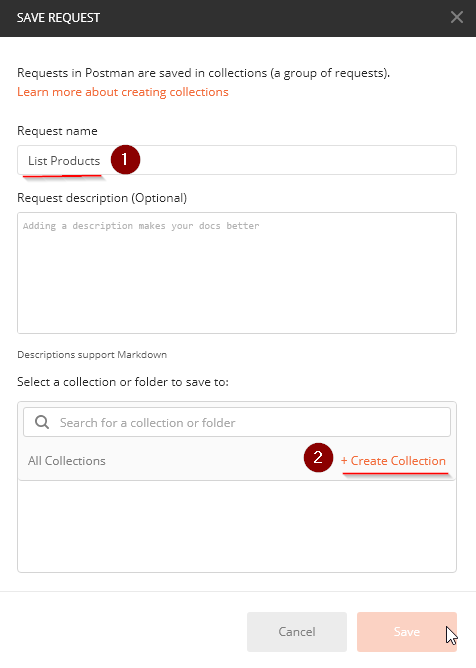Image resolution: width=476 pixels, height=668 pixels.
Task: Click the Select a collection or folder label
Action: (x=123, y=382)
